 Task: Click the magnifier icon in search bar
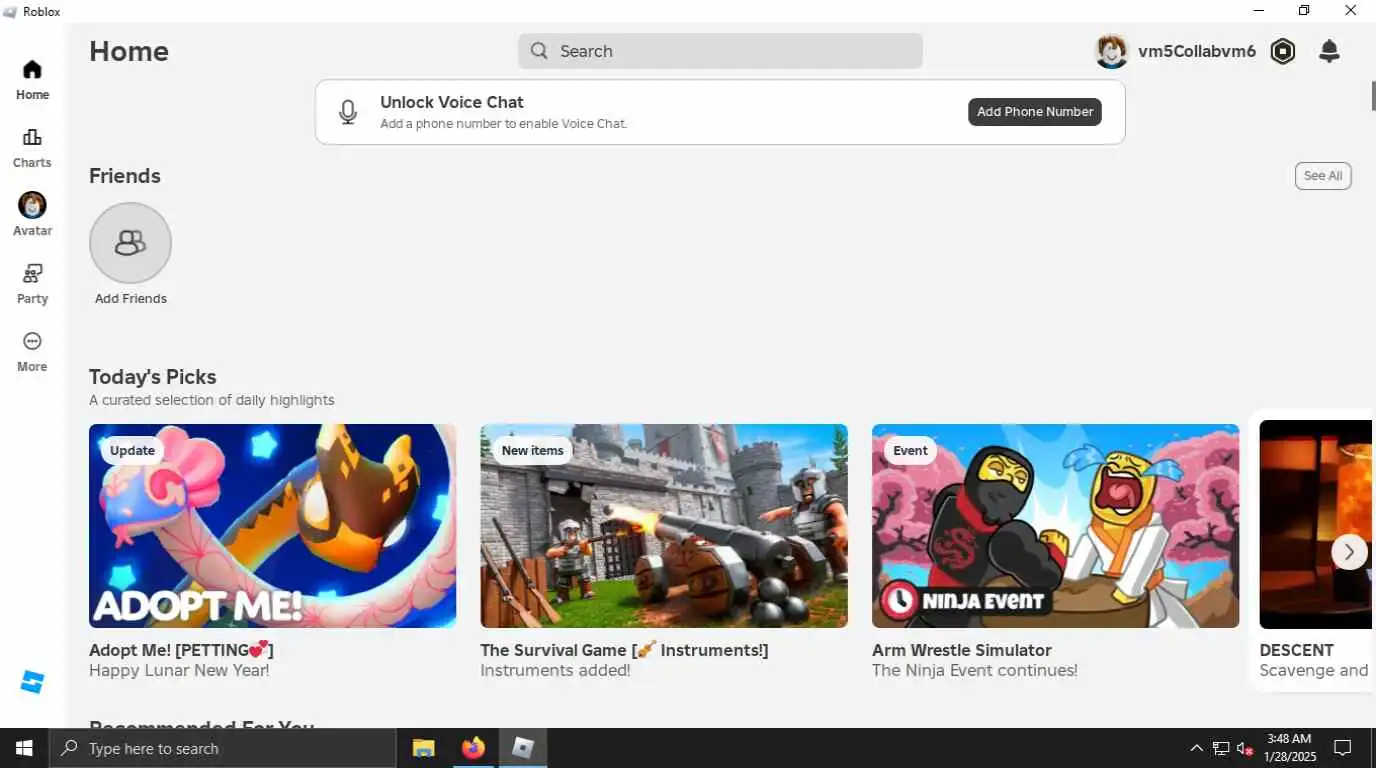coord(539,51)
